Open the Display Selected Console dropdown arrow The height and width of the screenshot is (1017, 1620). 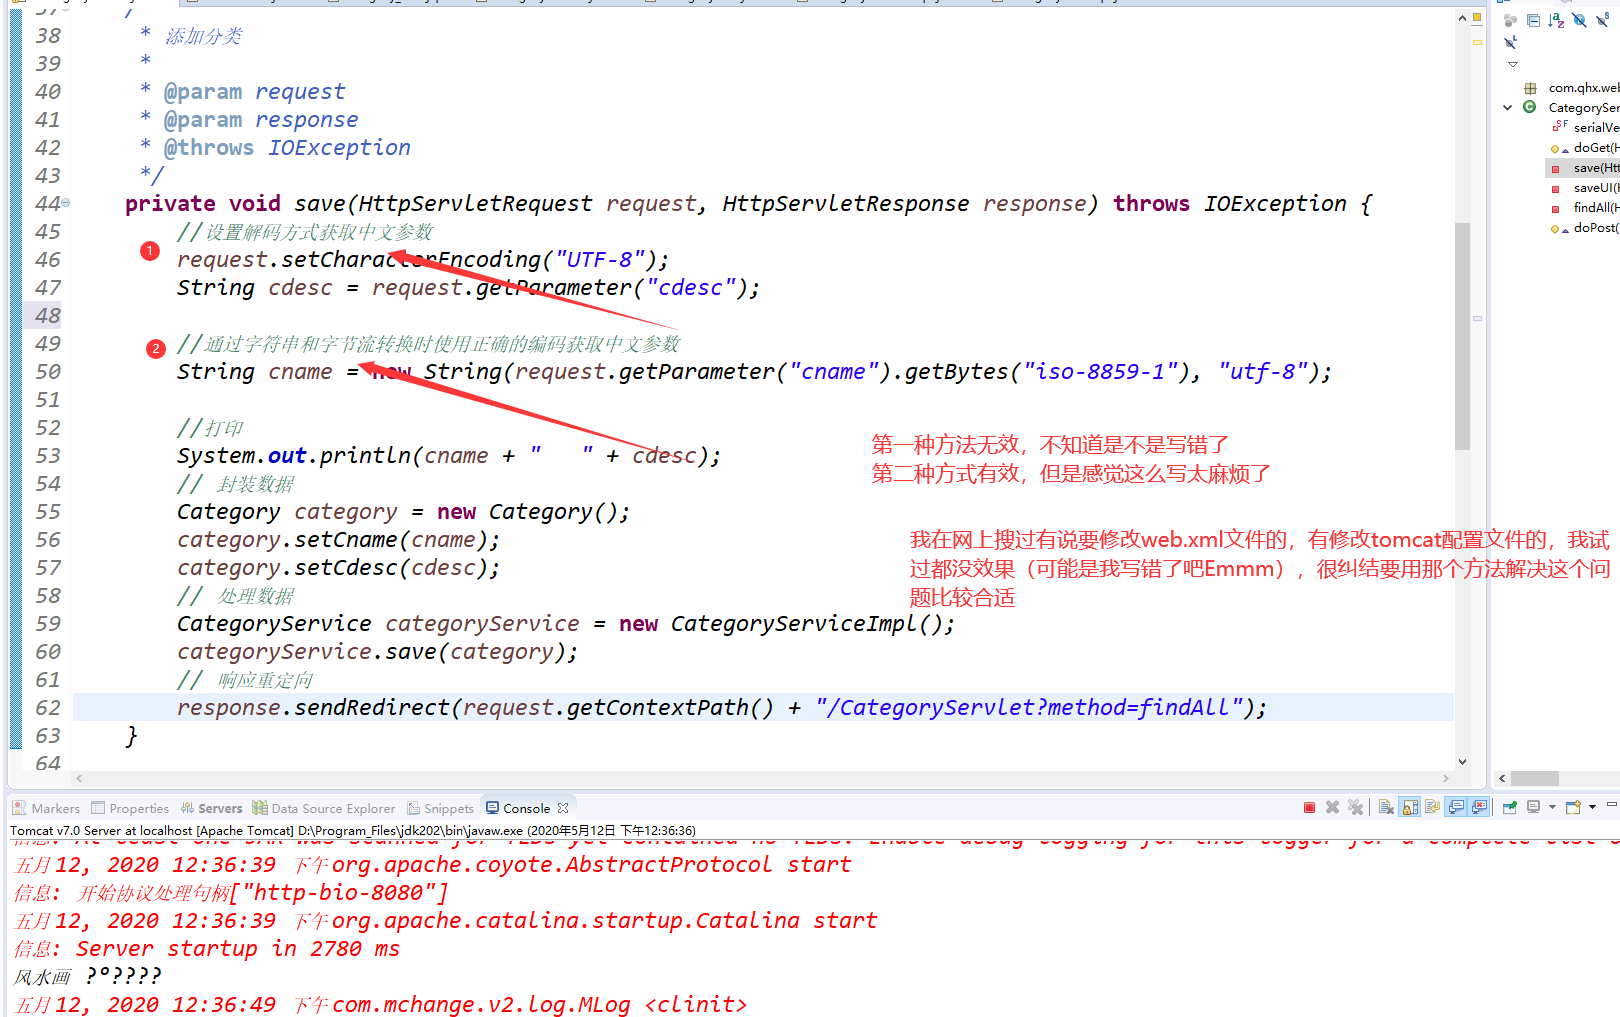coord(1552,808)
